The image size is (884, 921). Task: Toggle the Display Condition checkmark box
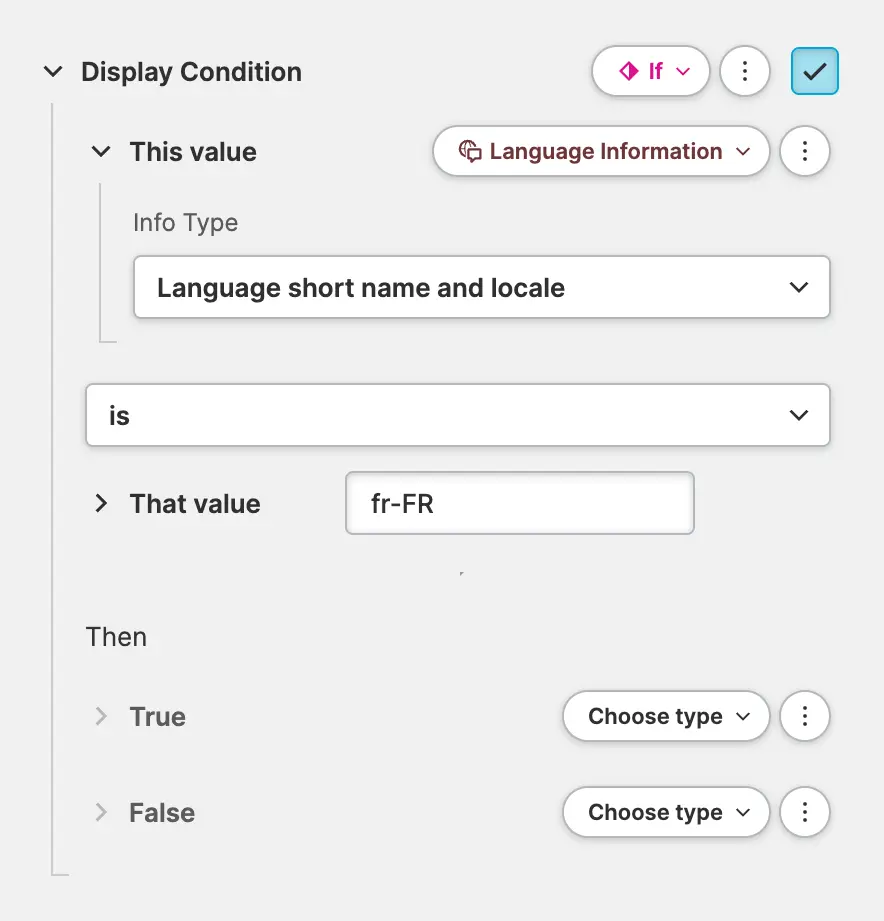[814, 72]
